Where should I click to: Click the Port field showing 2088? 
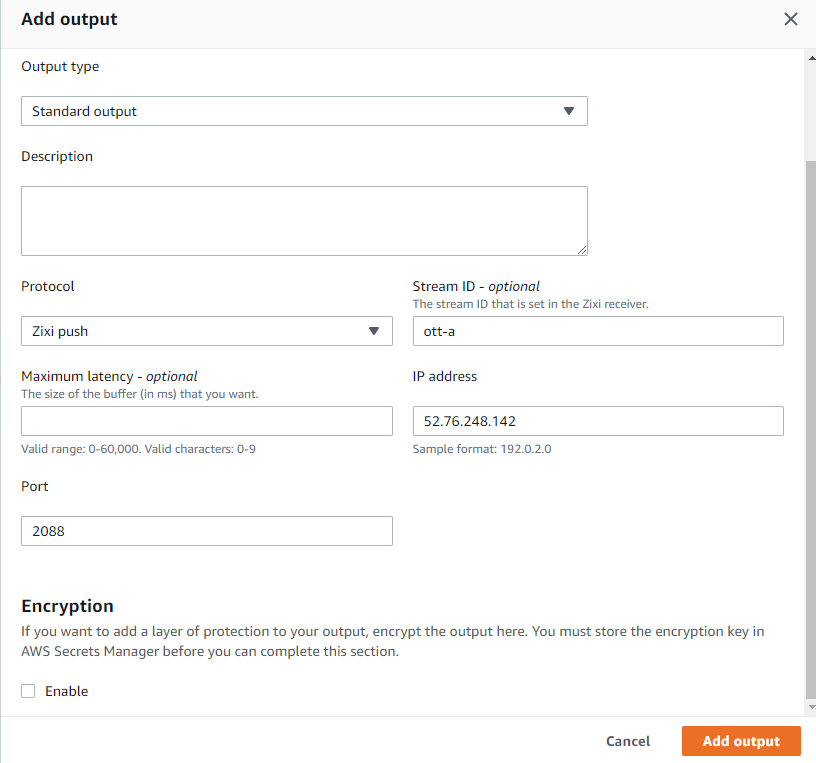click(x=206, y=531)
